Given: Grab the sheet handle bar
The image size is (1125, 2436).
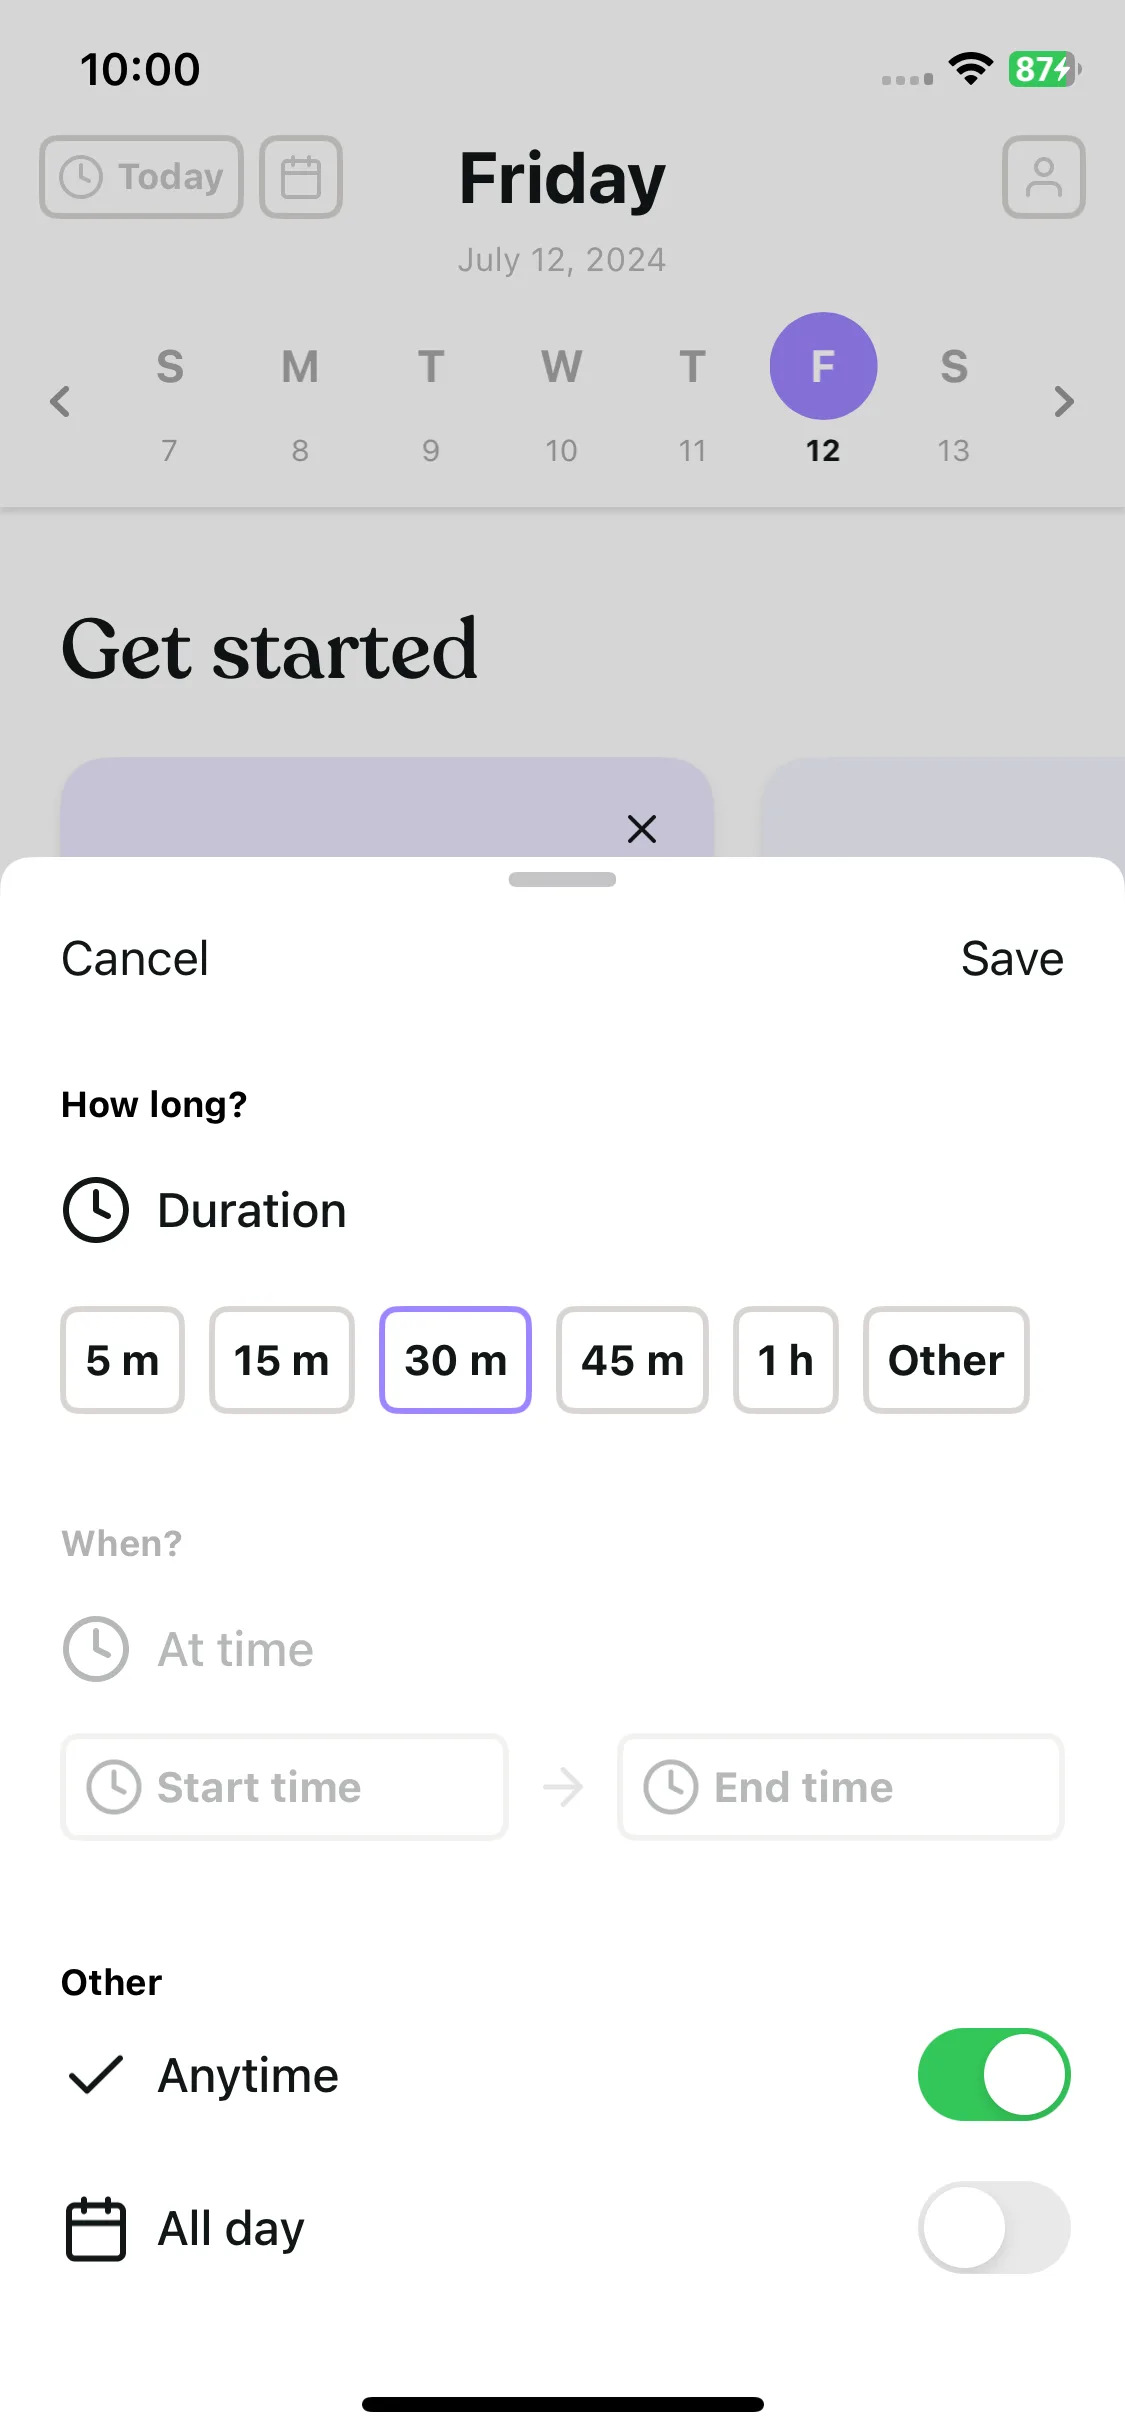Looking at the screenshot, I should click(x=562, y=880).
